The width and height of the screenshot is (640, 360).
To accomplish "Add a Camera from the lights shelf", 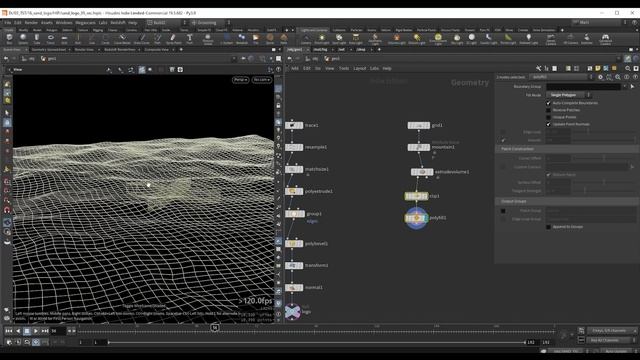I will pyautogui.click(x=306, y=39).
